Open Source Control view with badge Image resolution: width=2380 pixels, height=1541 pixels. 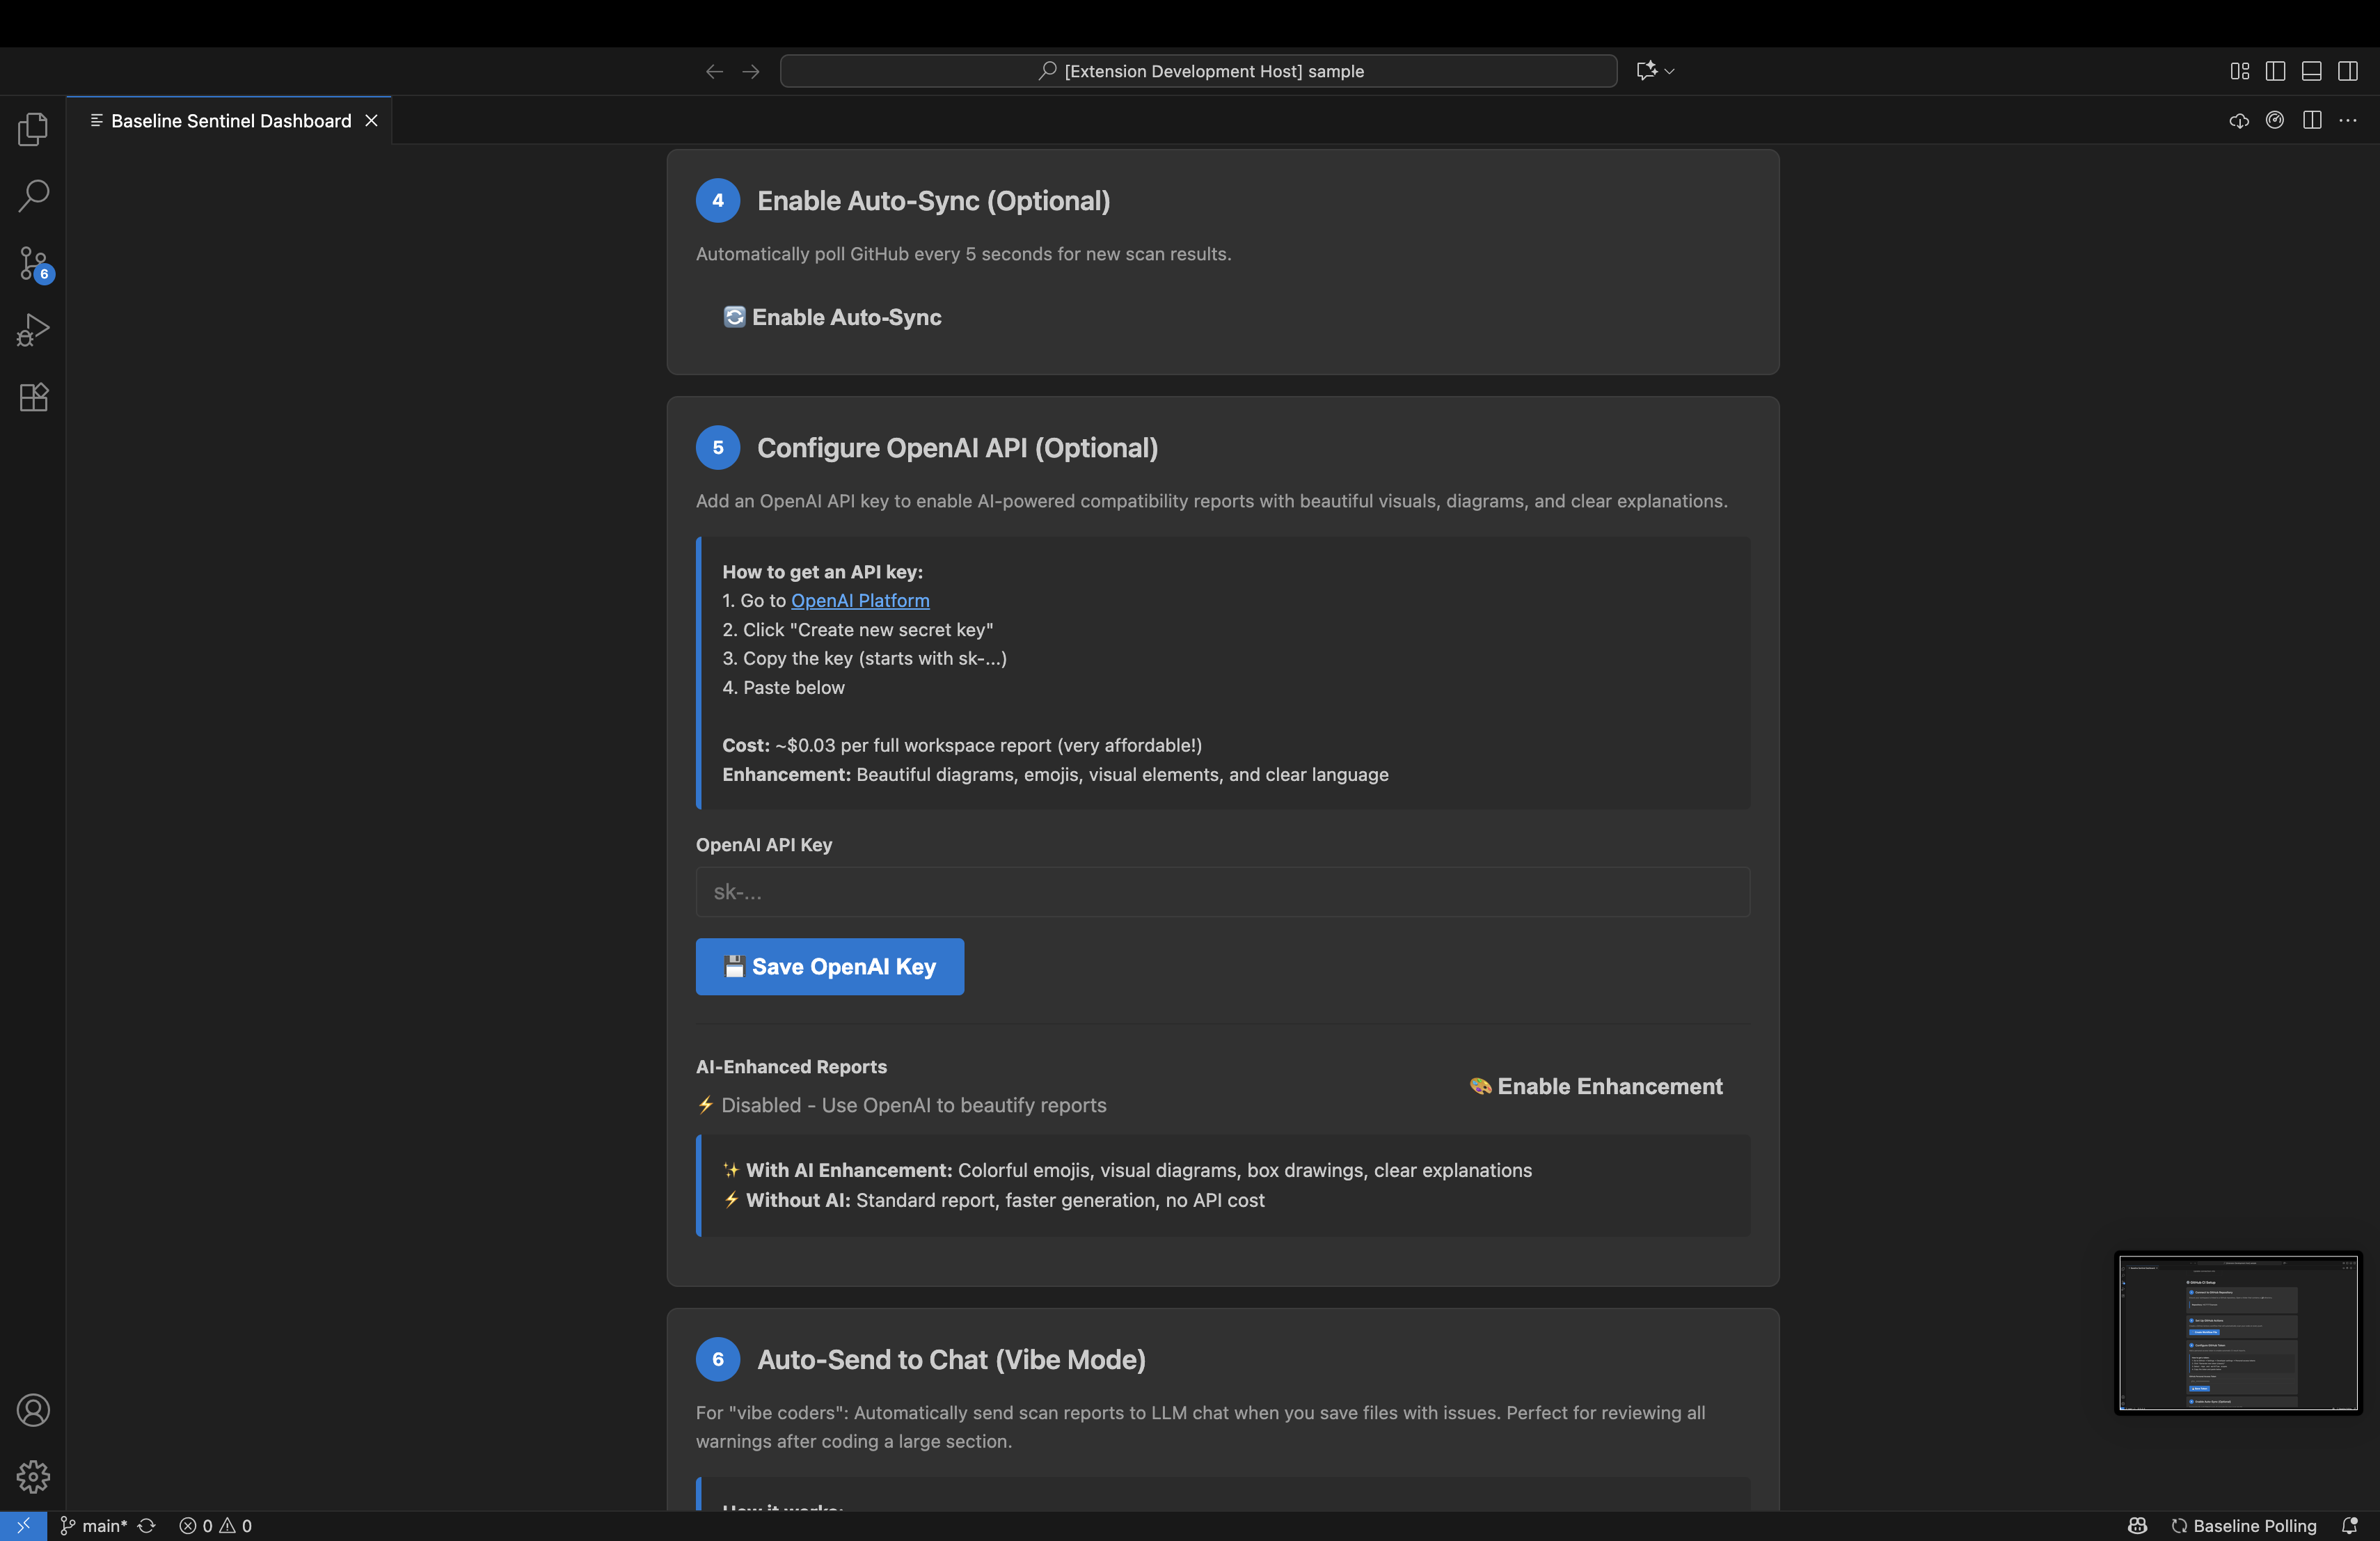(33, 264)
